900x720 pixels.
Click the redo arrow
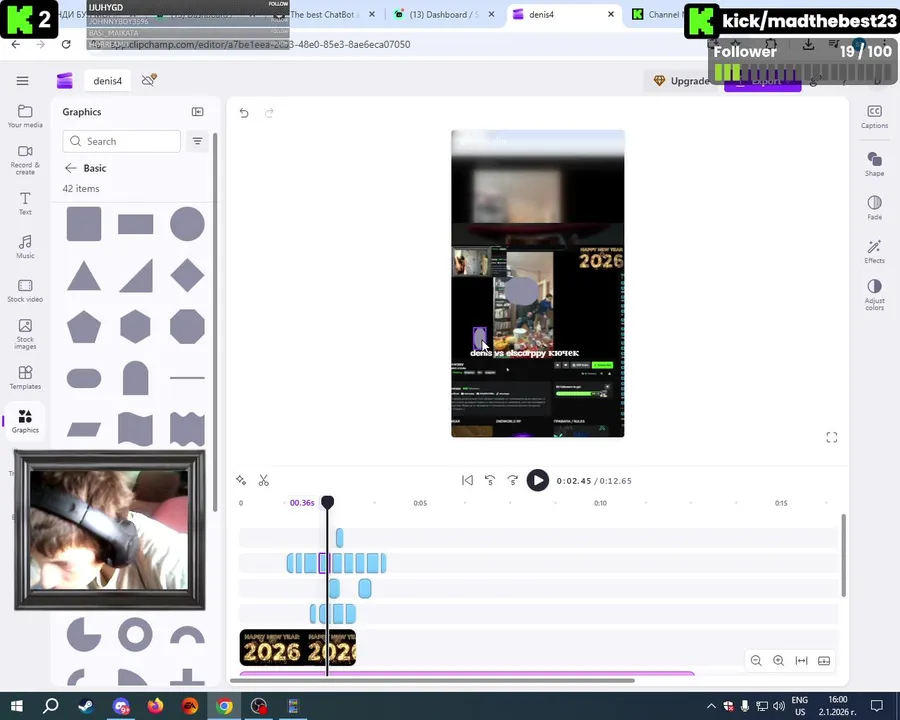click(269, 113)
